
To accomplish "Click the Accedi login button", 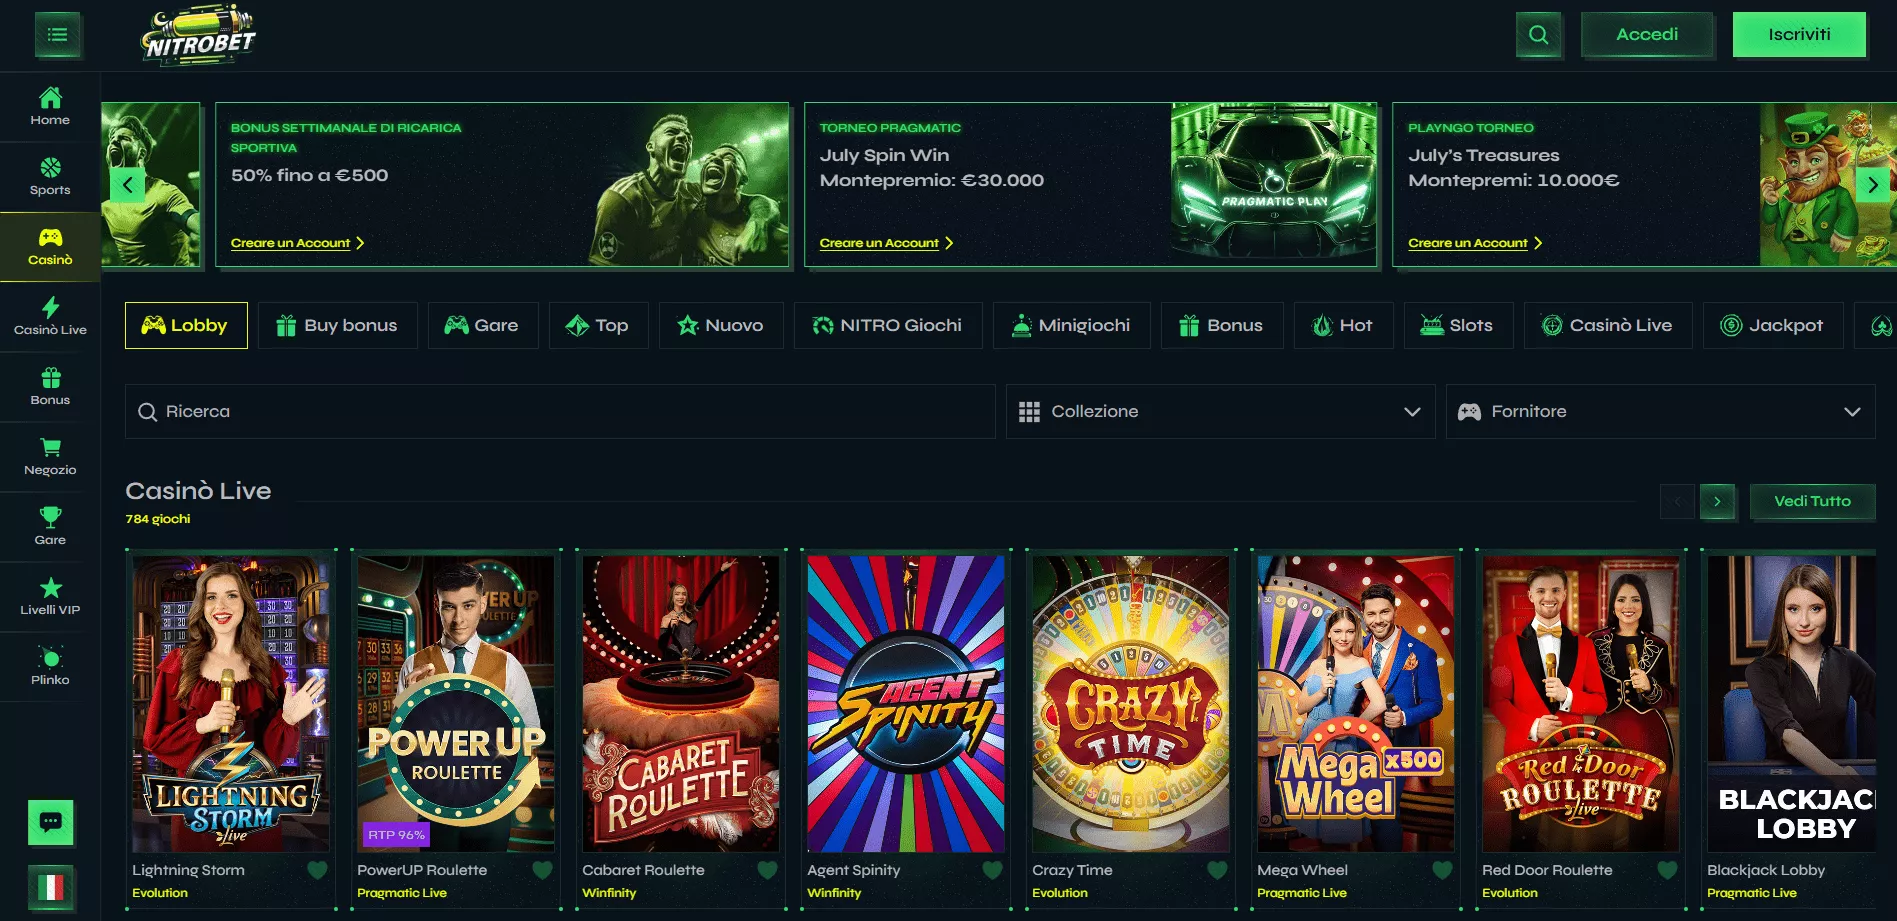I will click(1647, 35).
